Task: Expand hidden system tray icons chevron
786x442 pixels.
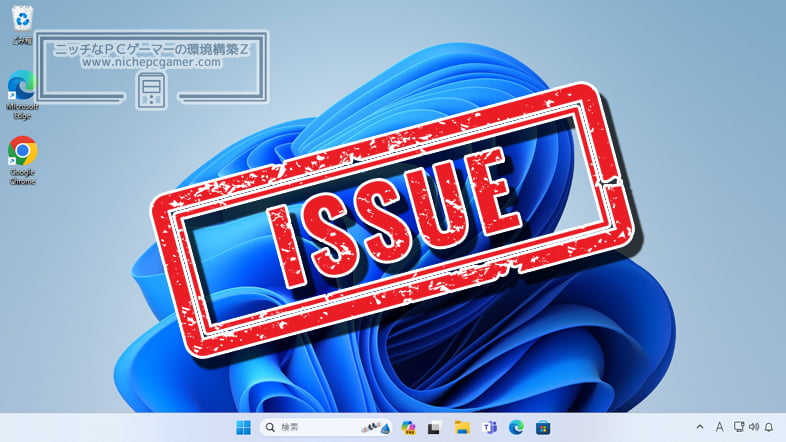Action: coord(700,427)
